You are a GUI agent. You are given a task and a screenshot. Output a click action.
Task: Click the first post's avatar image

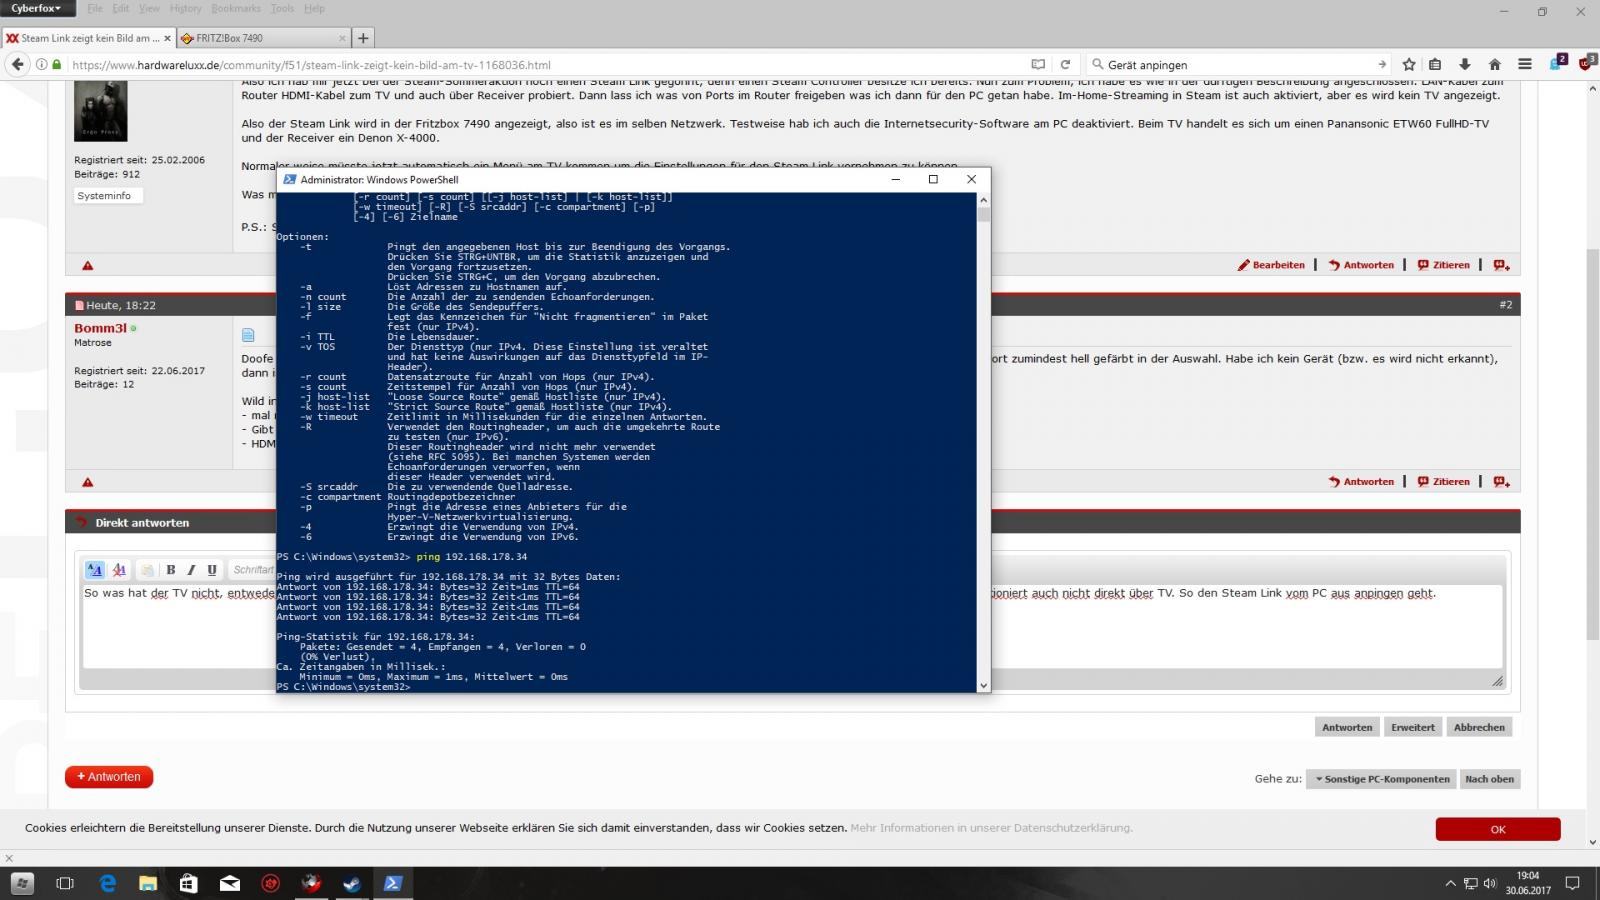tap(100, 112)
